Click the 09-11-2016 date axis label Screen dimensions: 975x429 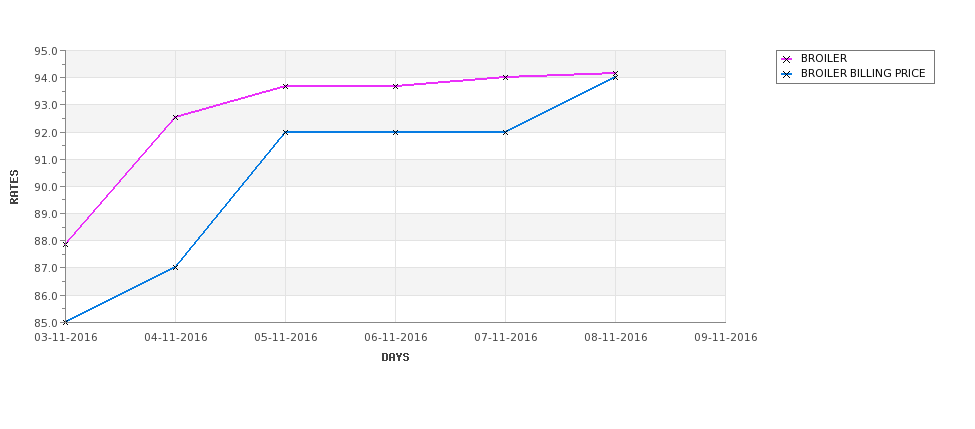(726, 338)
